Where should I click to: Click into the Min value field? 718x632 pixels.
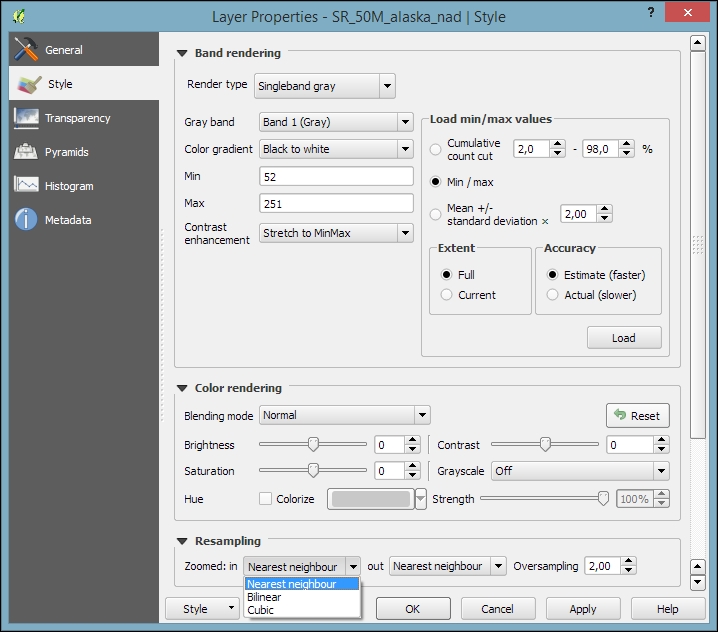tap(335, 176)
